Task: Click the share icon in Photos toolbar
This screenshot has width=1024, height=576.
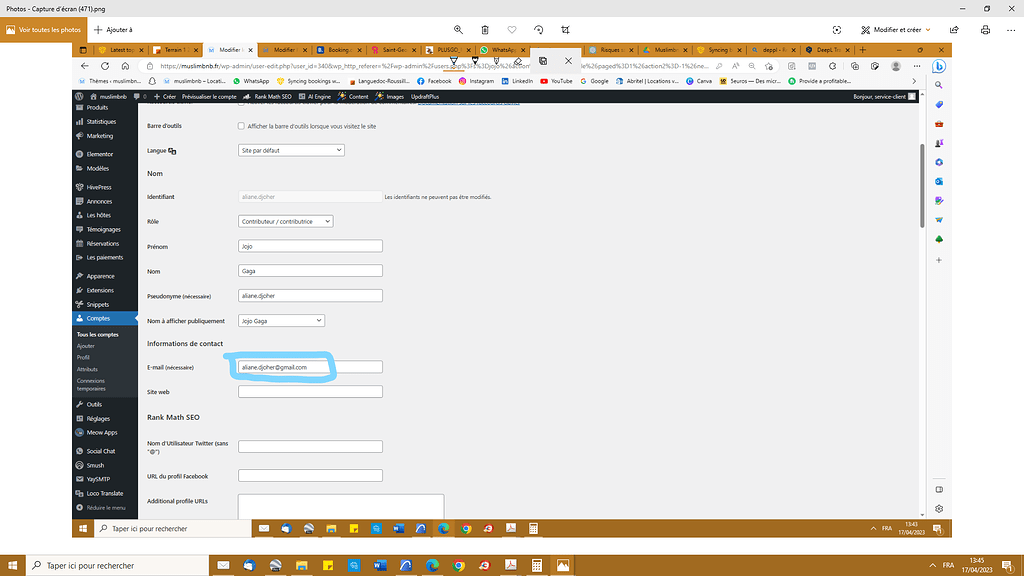Action: click(x=956, y=30)
